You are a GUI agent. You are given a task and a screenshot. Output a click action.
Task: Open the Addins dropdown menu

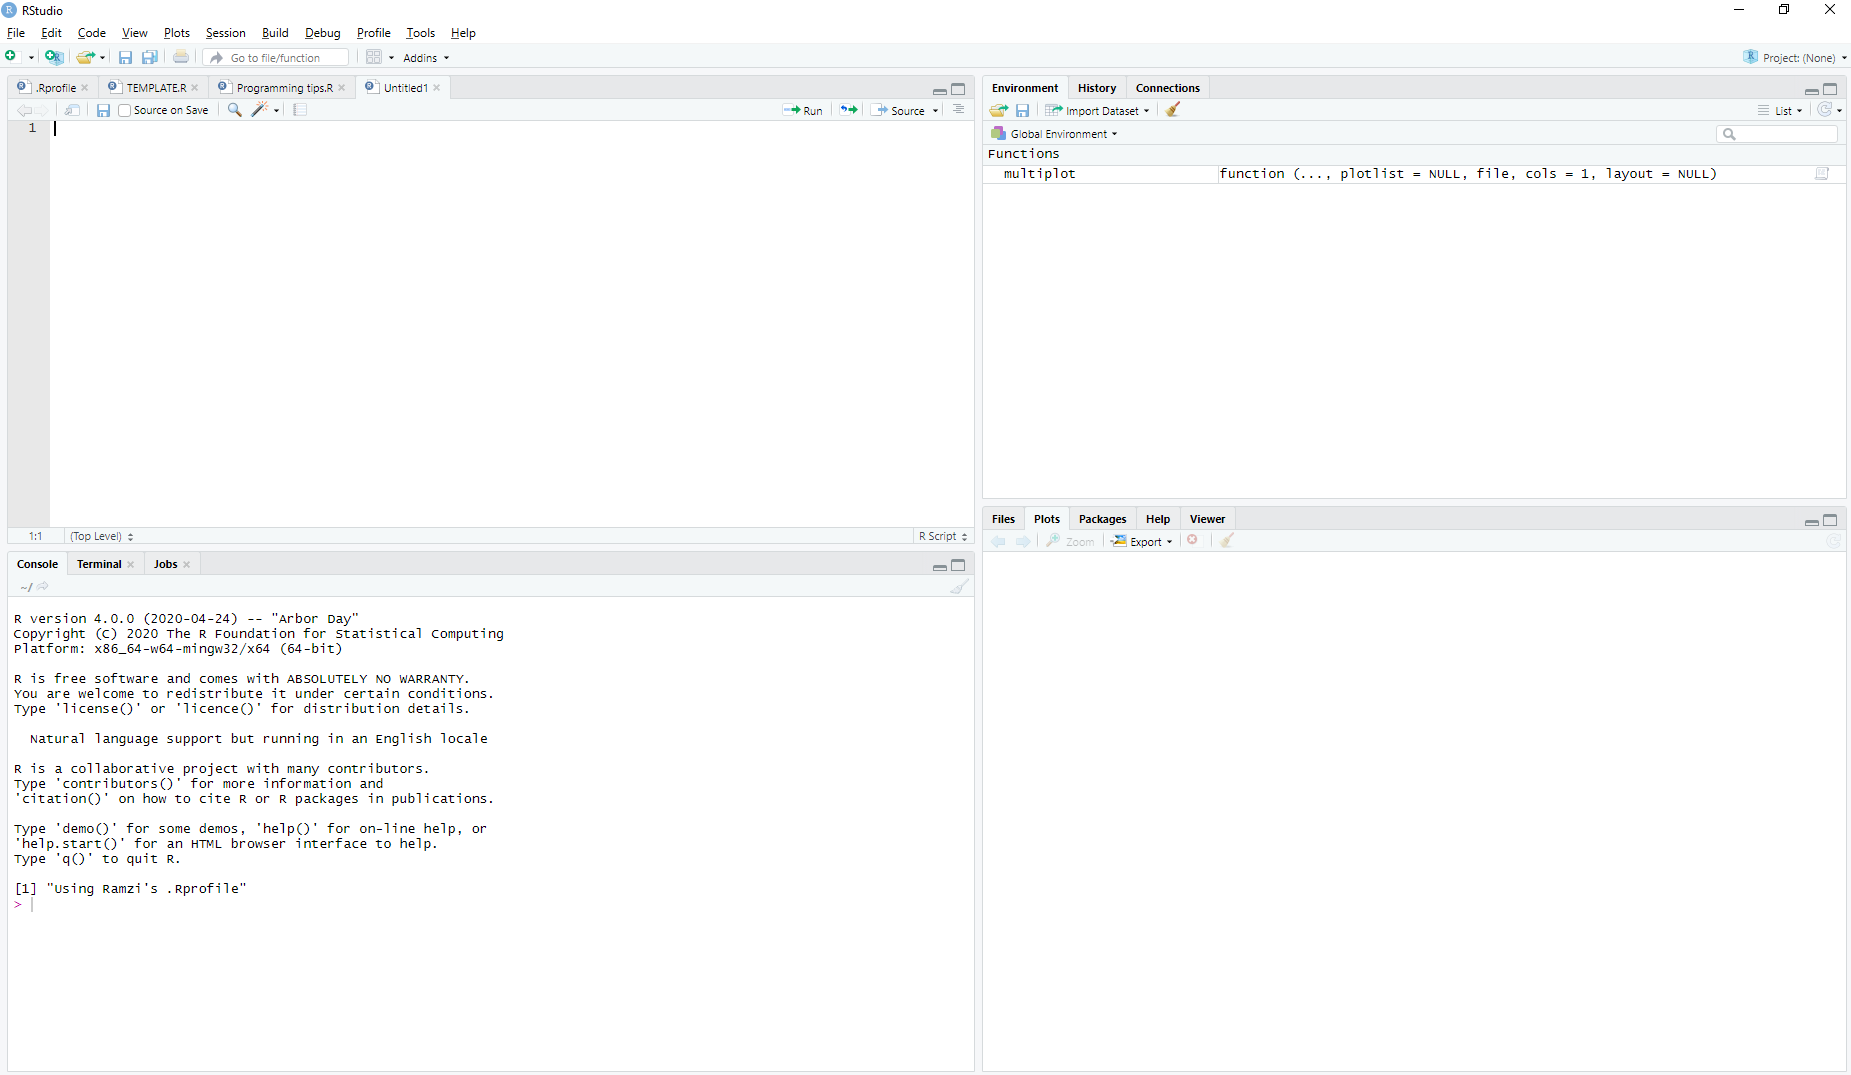point(426,58)
